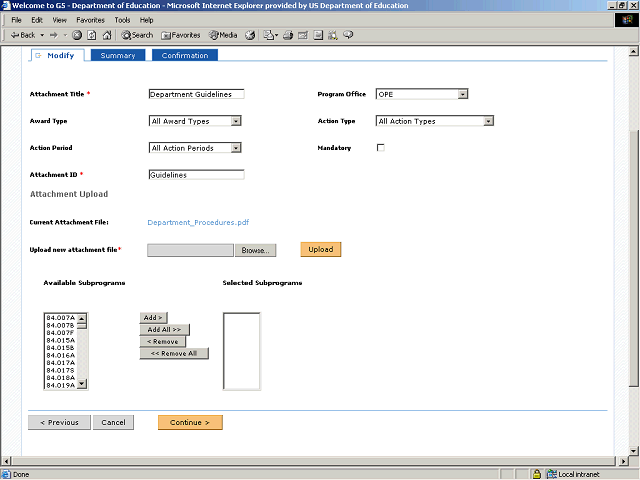The height and width of the screenshot is (480, 640).
Task: Click the Windows logo throbber icon
Action: (627, 20)
